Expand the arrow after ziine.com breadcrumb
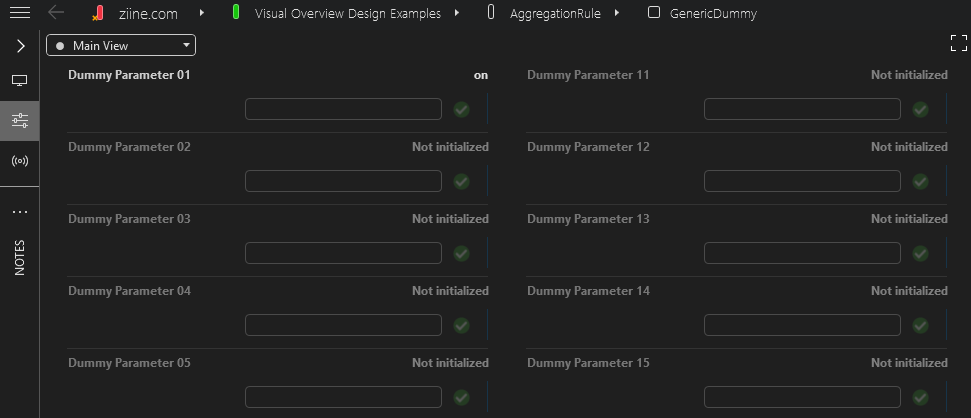This screenshot has height=418, width=971. click(202, 13)
